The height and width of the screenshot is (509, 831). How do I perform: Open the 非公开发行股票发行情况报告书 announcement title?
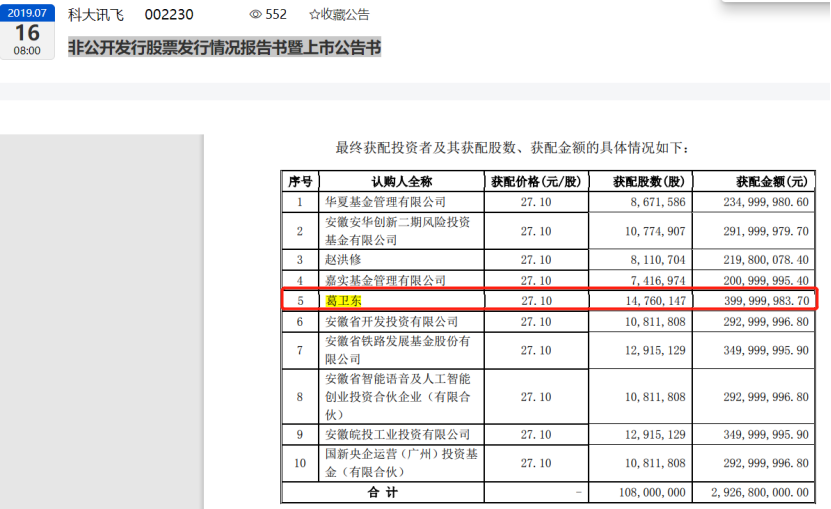pos(224,47)
